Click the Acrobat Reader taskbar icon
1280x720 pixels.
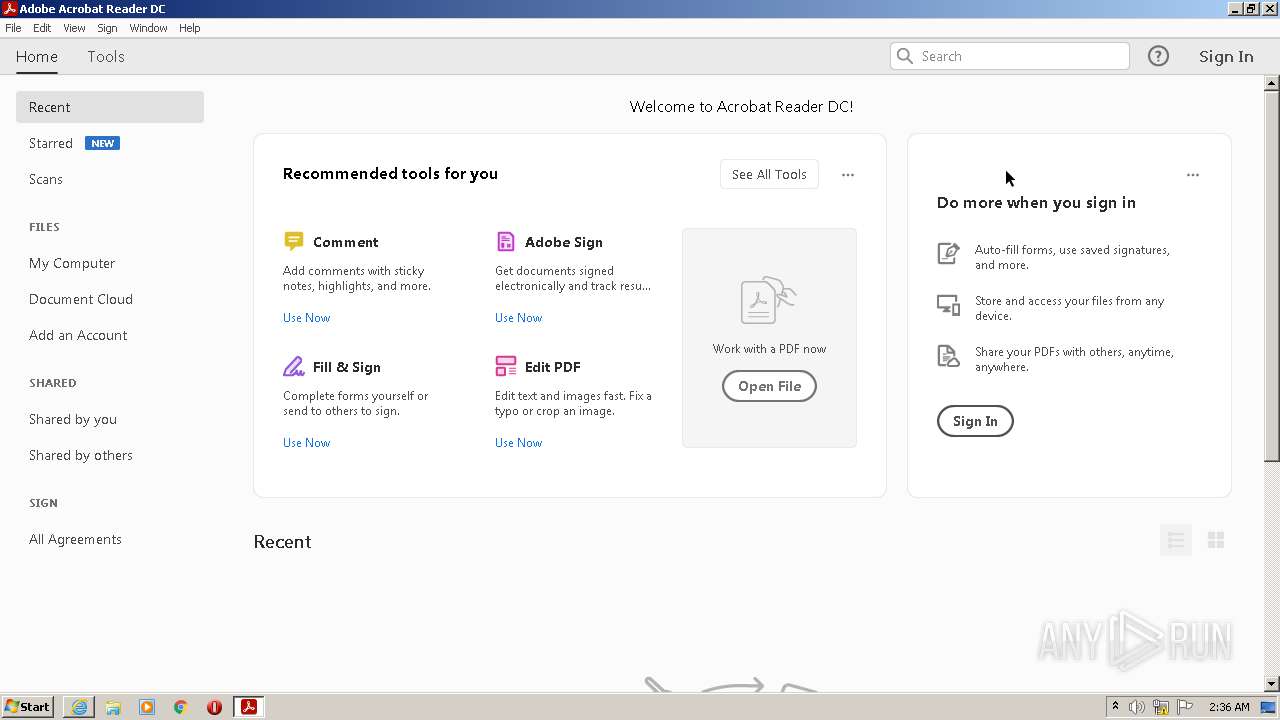pos(248,707)
